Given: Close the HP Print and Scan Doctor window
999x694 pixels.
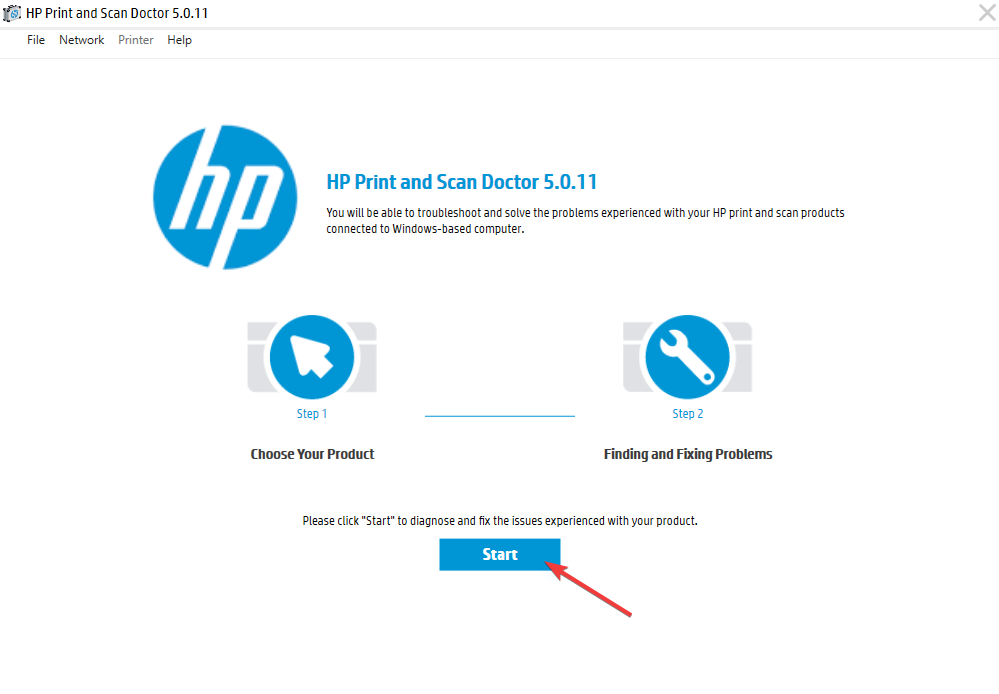Looking at the screenshot, I should pyautogui.click(x=987, y=12).
